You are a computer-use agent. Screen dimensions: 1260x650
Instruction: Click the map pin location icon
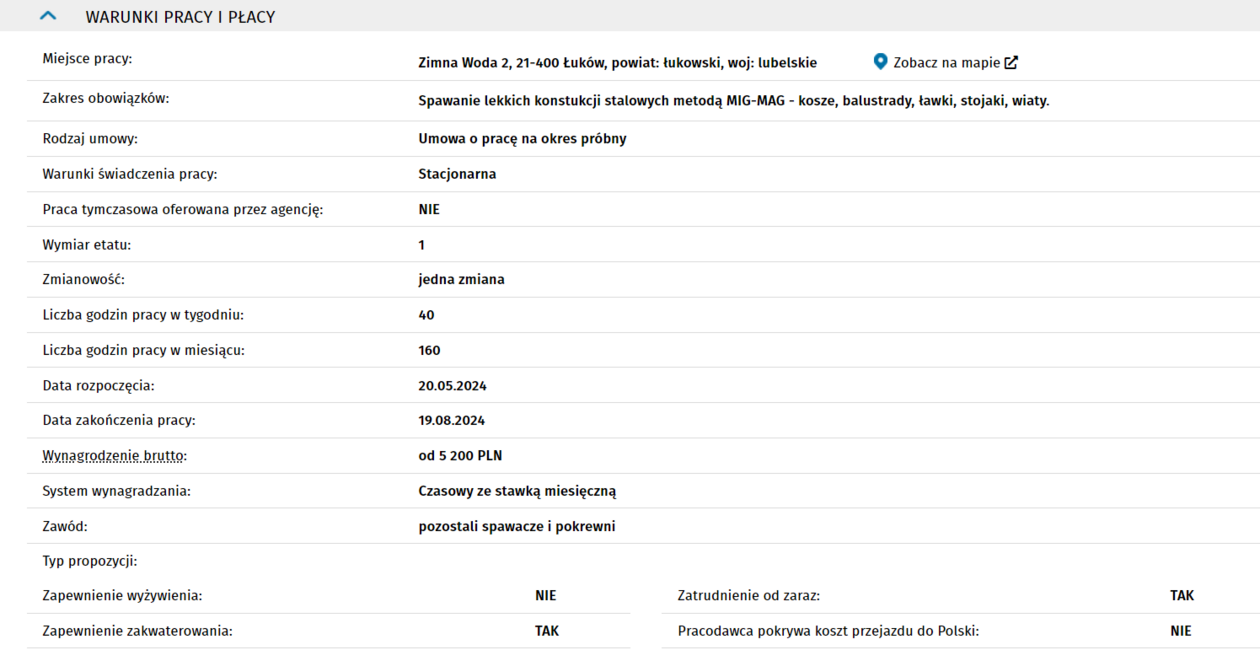[x=880, y=62]
